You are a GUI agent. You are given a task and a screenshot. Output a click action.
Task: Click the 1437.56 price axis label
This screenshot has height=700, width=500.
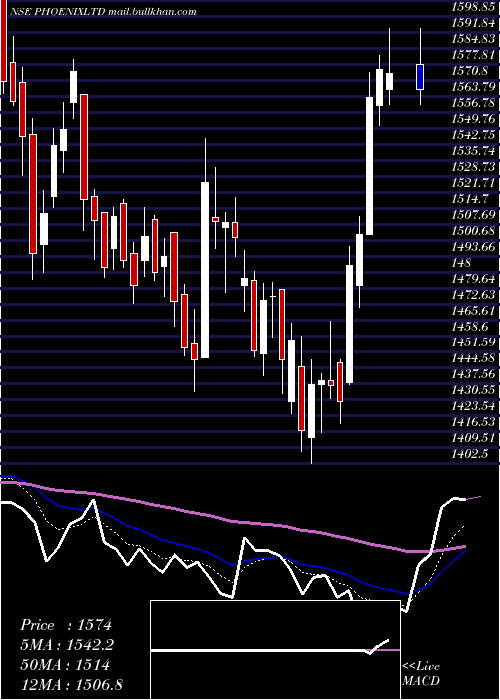(x=474, y=375)
